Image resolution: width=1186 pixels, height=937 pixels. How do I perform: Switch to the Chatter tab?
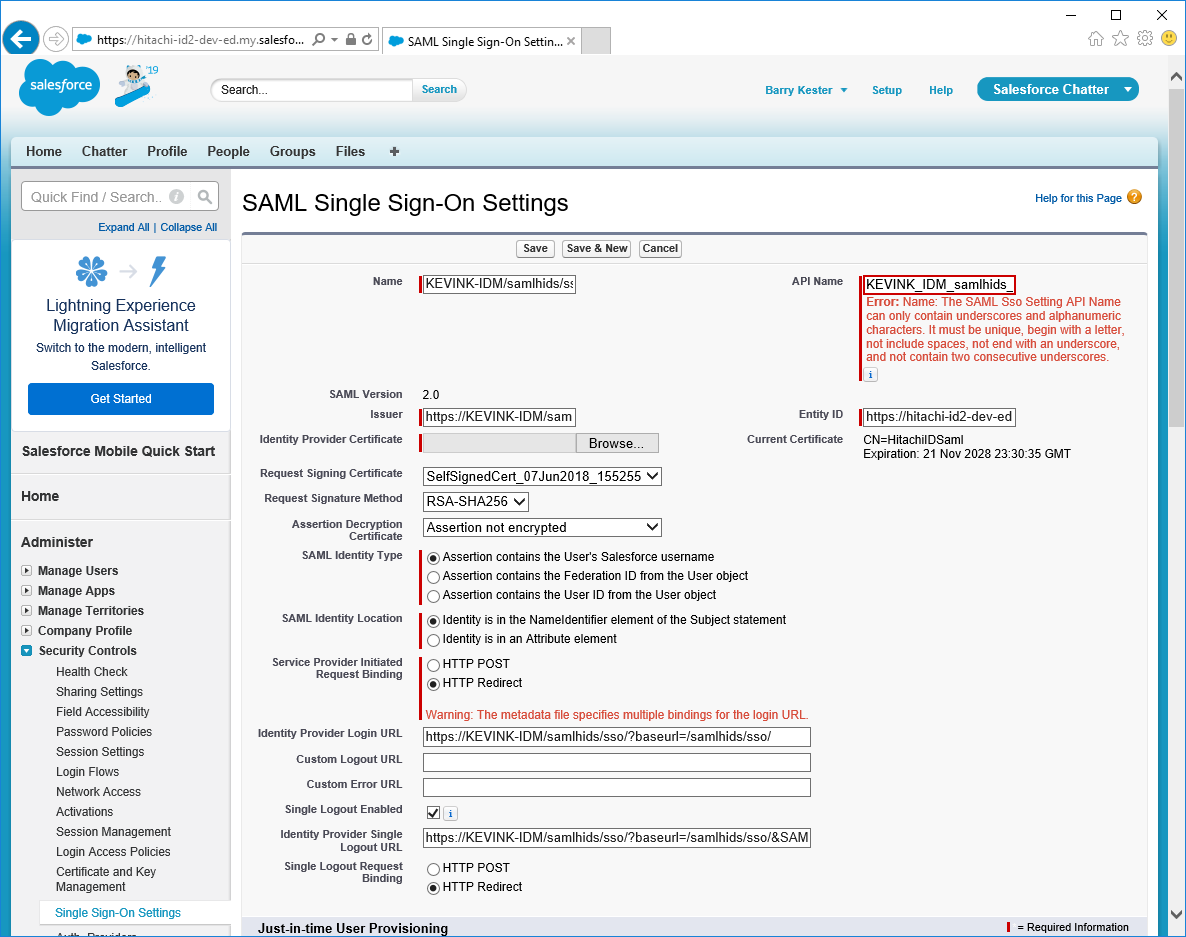(x=104, y=152)
